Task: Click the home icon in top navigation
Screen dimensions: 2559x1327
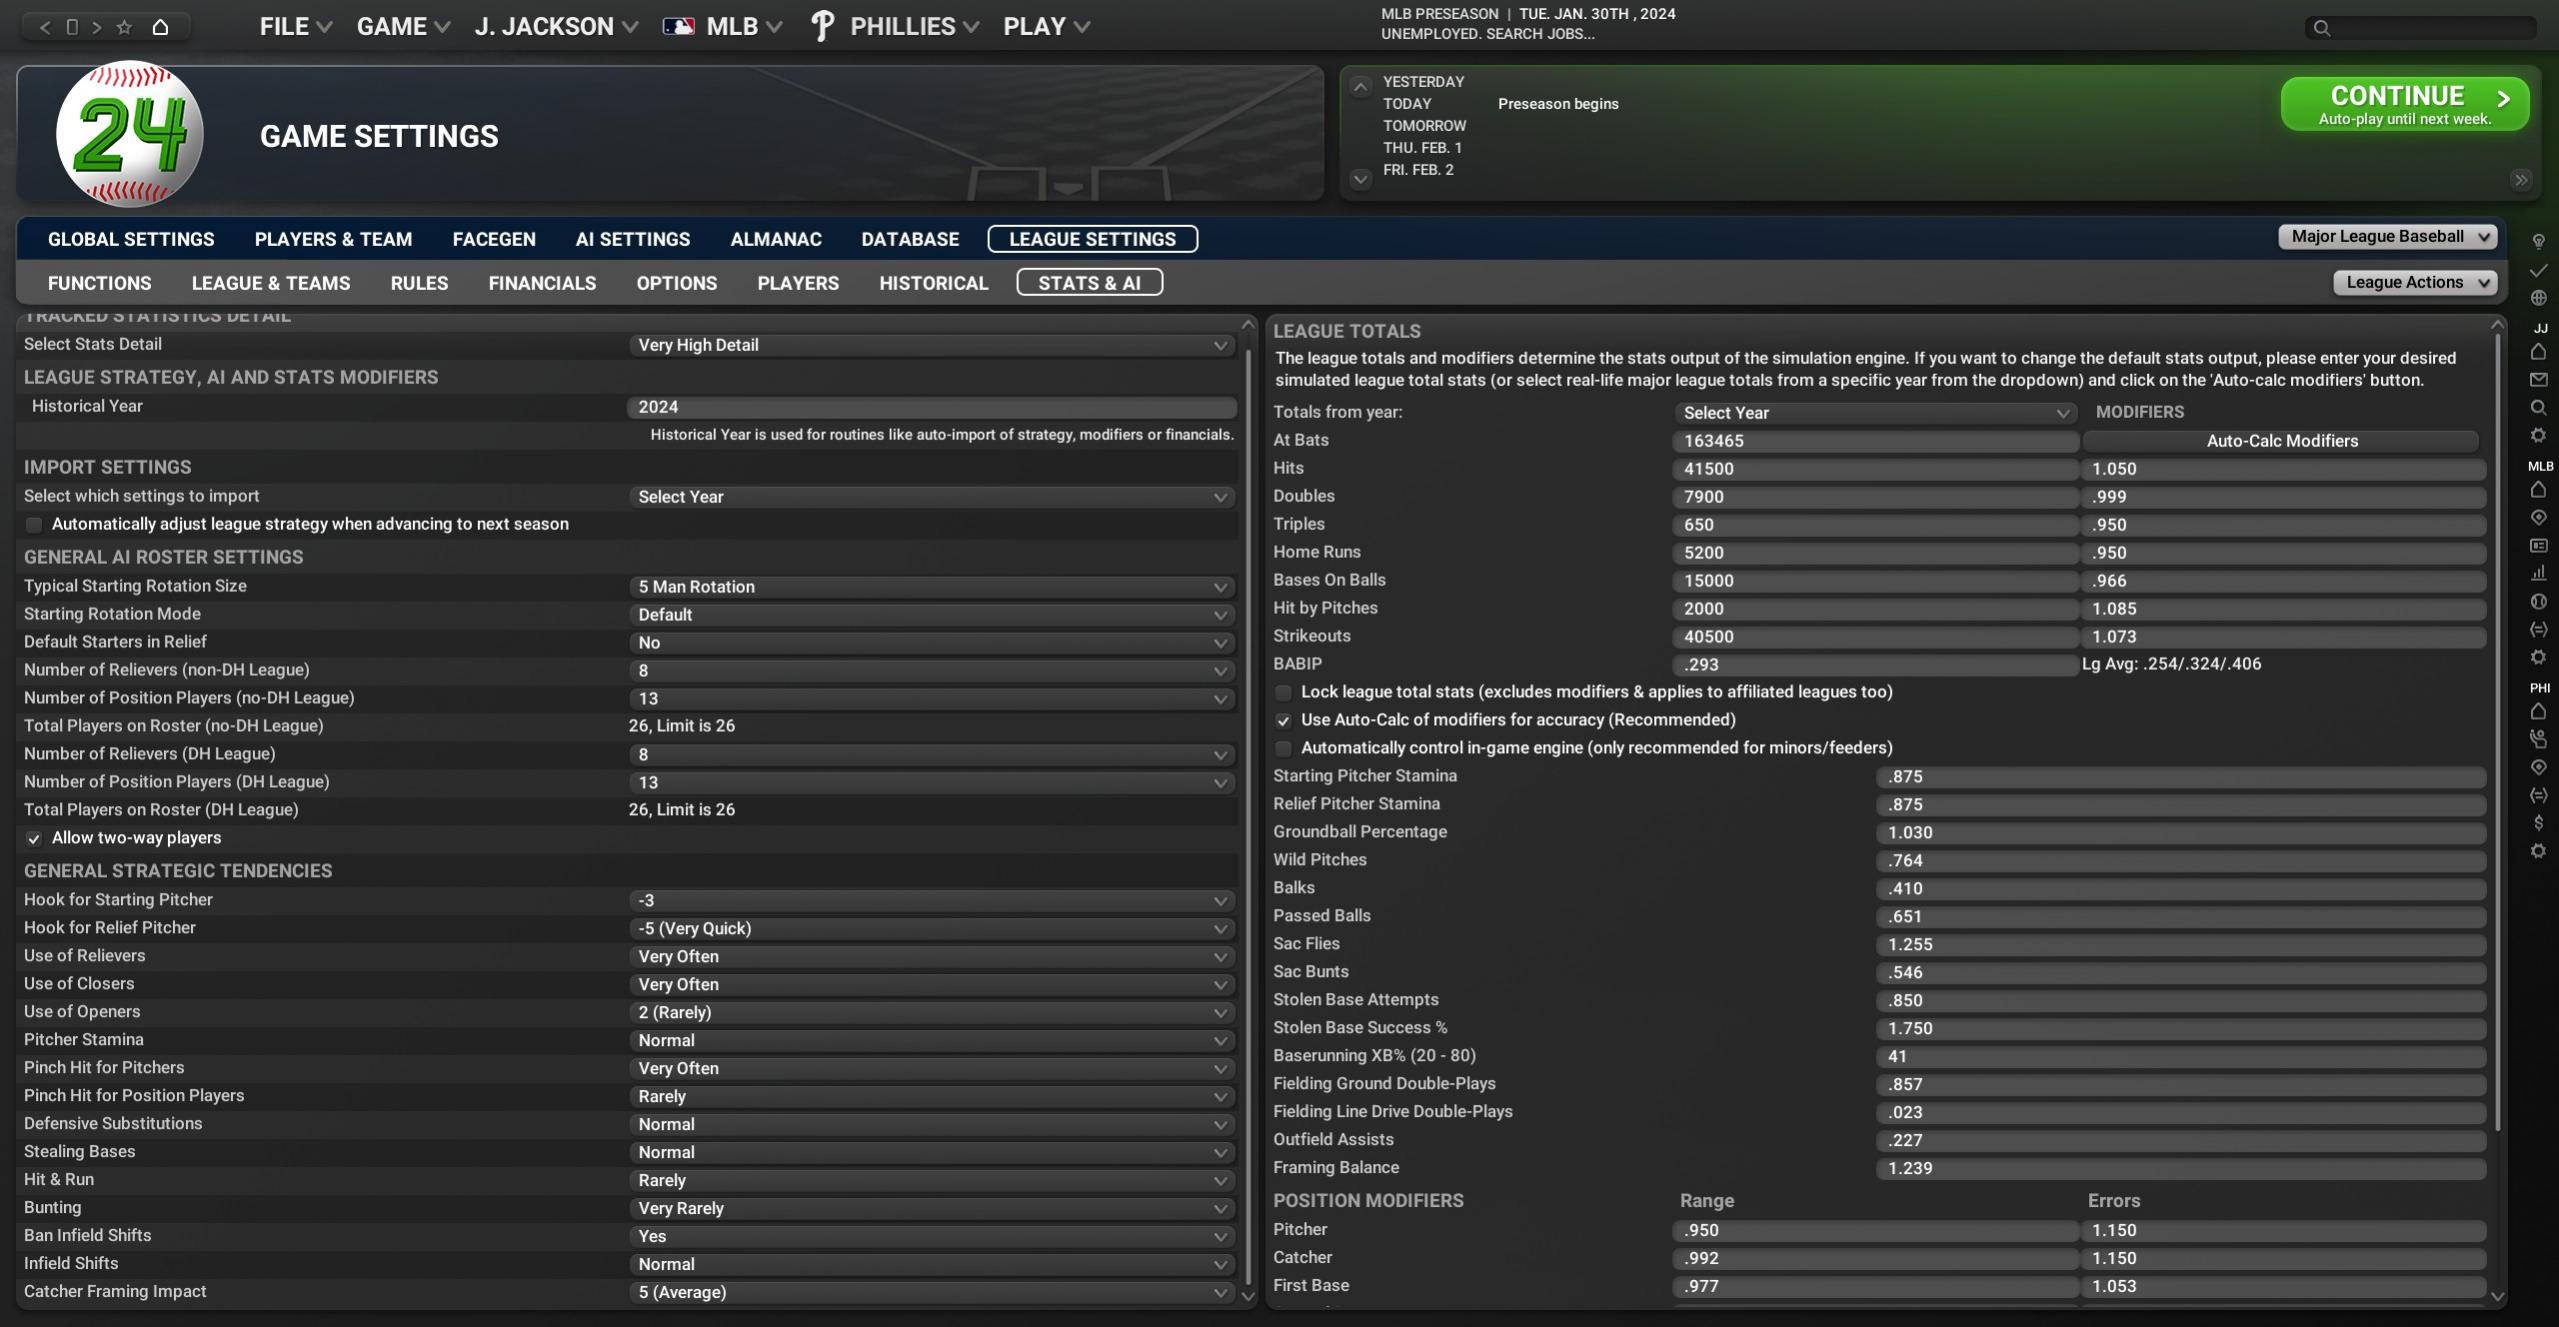Action: point(160,27)
